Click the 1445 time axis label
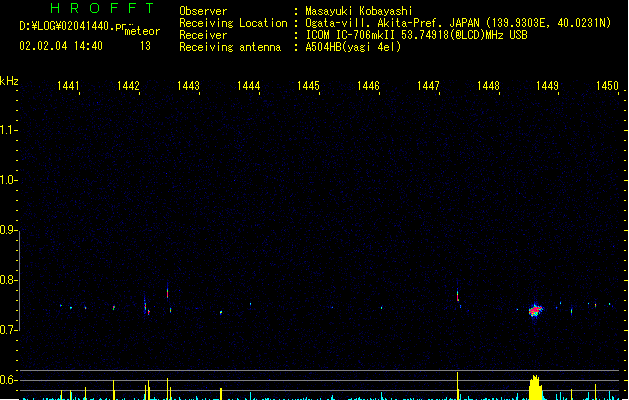The width and height of the screenshot is (629, 400). coord(308,86)
